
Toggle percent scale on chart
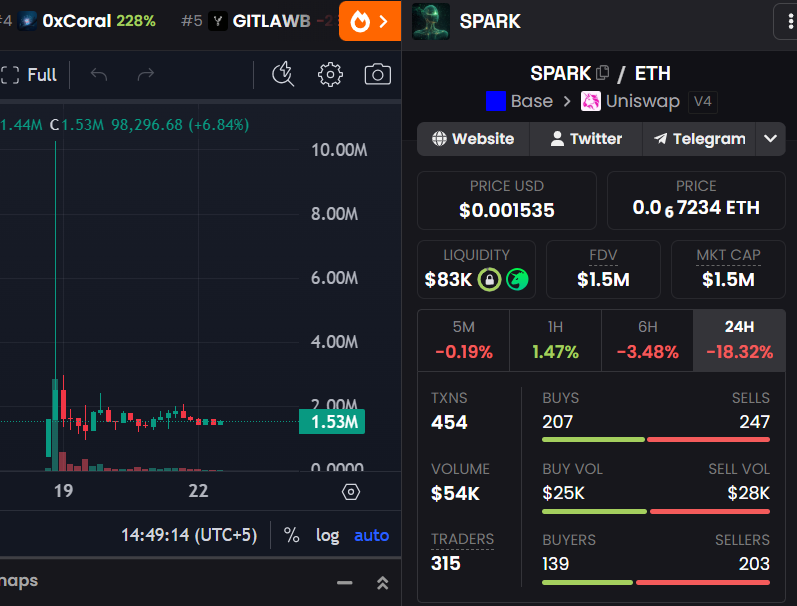coord(291,535)
